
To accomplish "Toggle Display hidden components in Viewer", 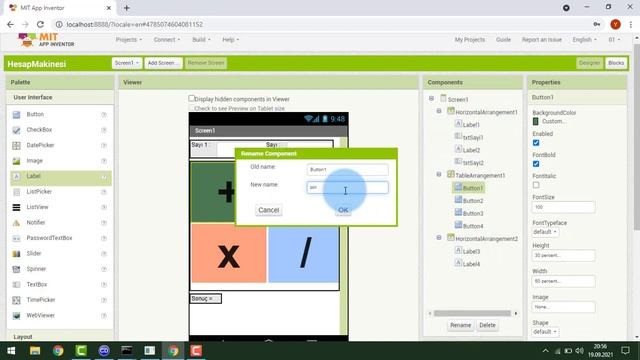I will coord(191,98).
